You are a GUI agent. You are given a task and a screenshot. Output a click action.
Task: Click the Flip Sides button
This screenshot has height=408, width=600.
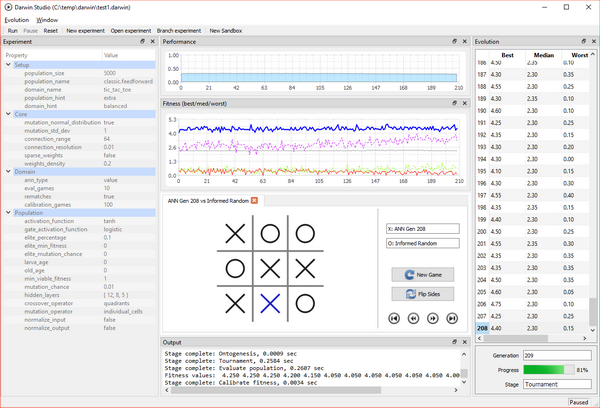[x=423, y=294]
